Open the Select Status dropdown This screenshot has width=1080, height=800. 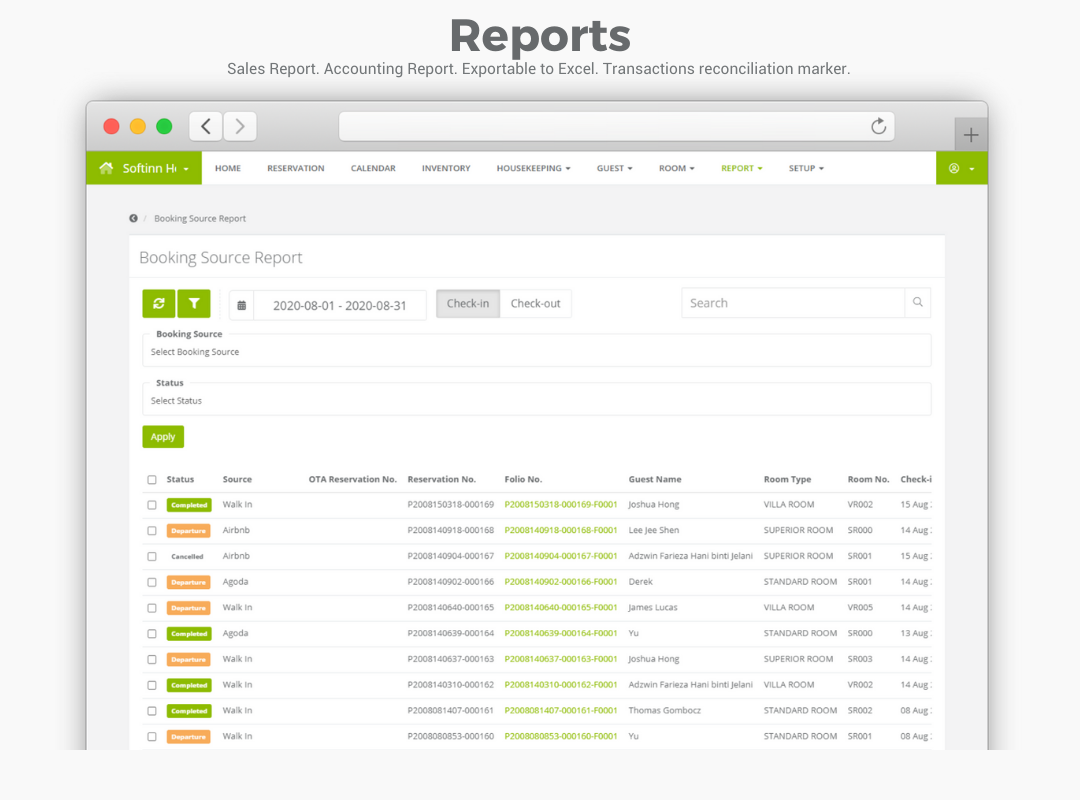pos(536,401)
